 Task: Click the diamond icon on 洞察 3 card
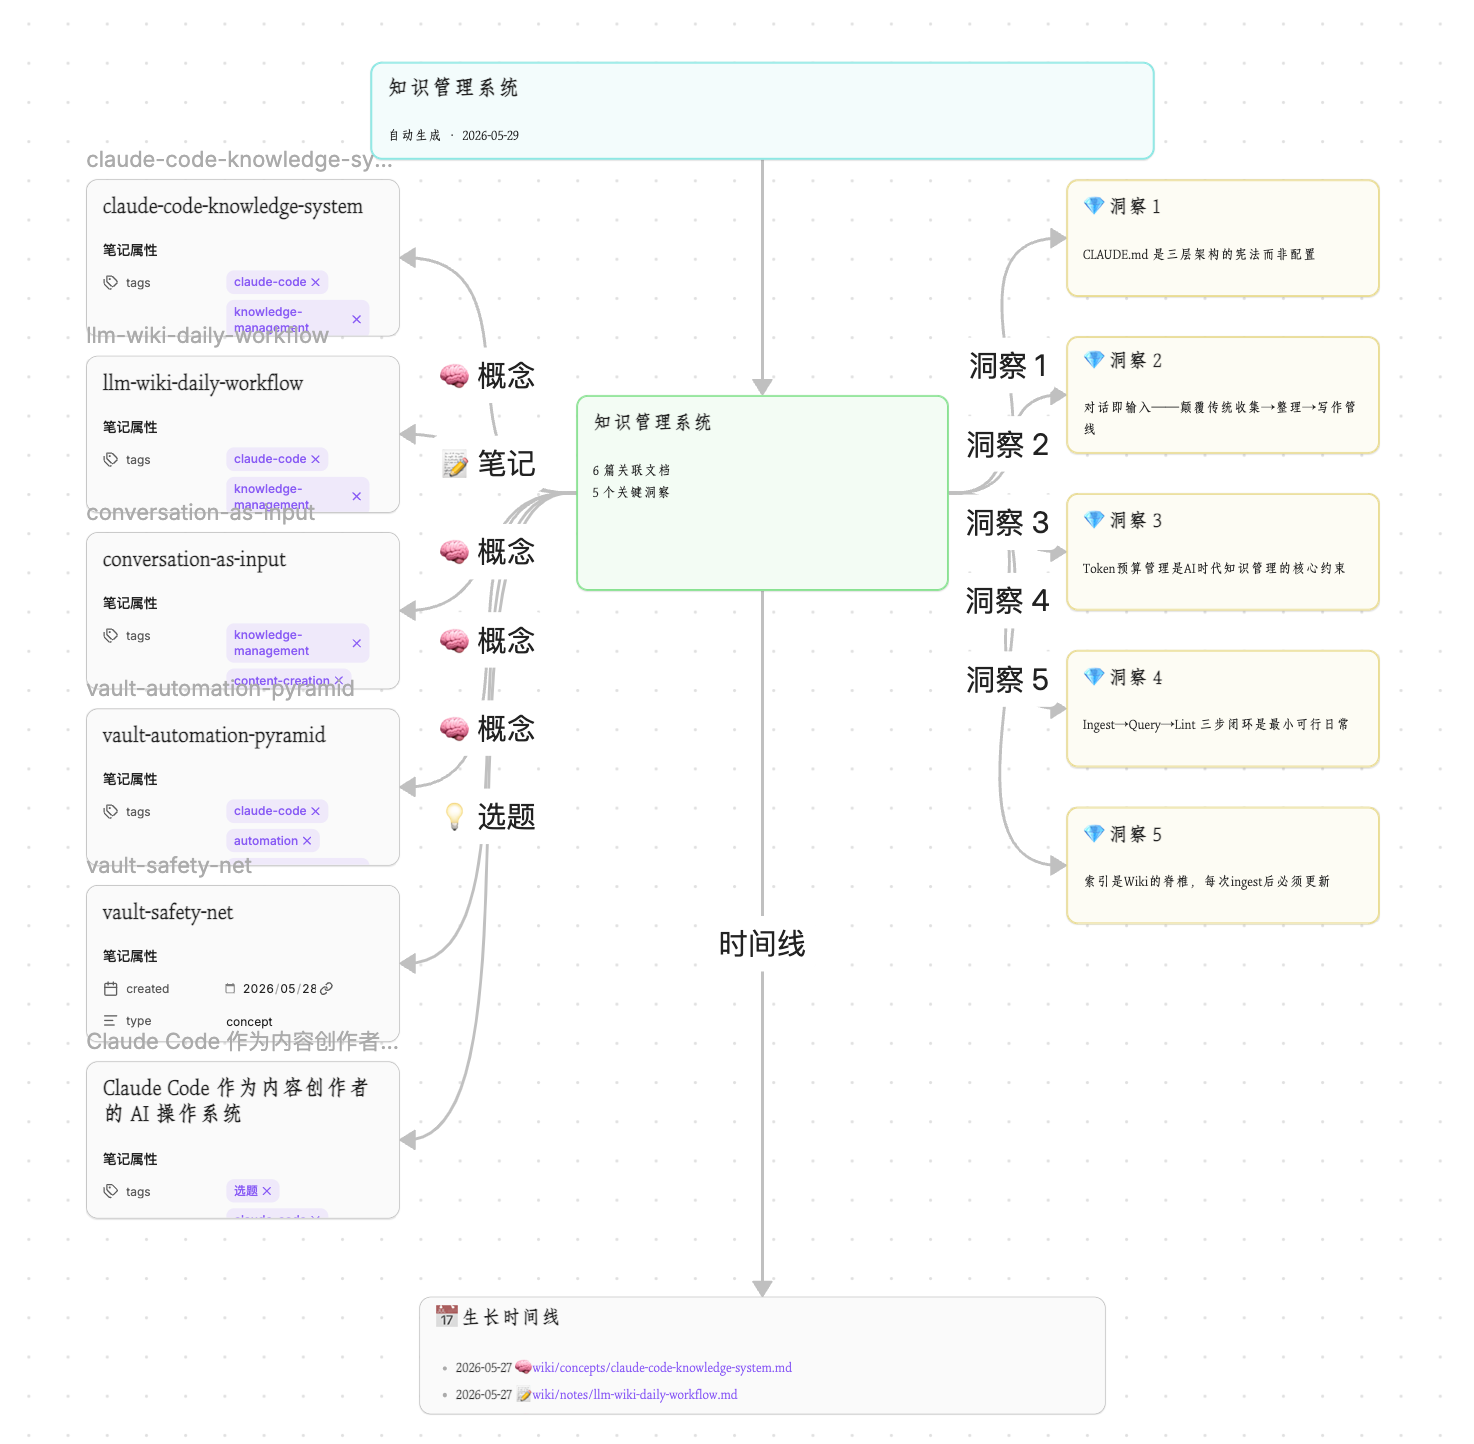pyautogui.click(x=1094, y=520)
